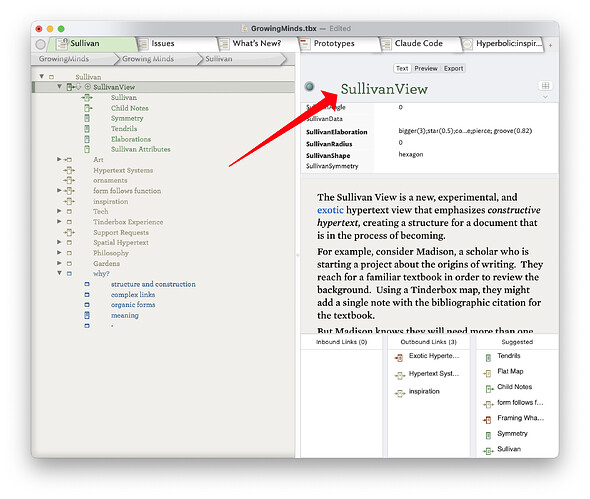
Task: Click the meaning note icon in outline
Action: click(87, 315)
